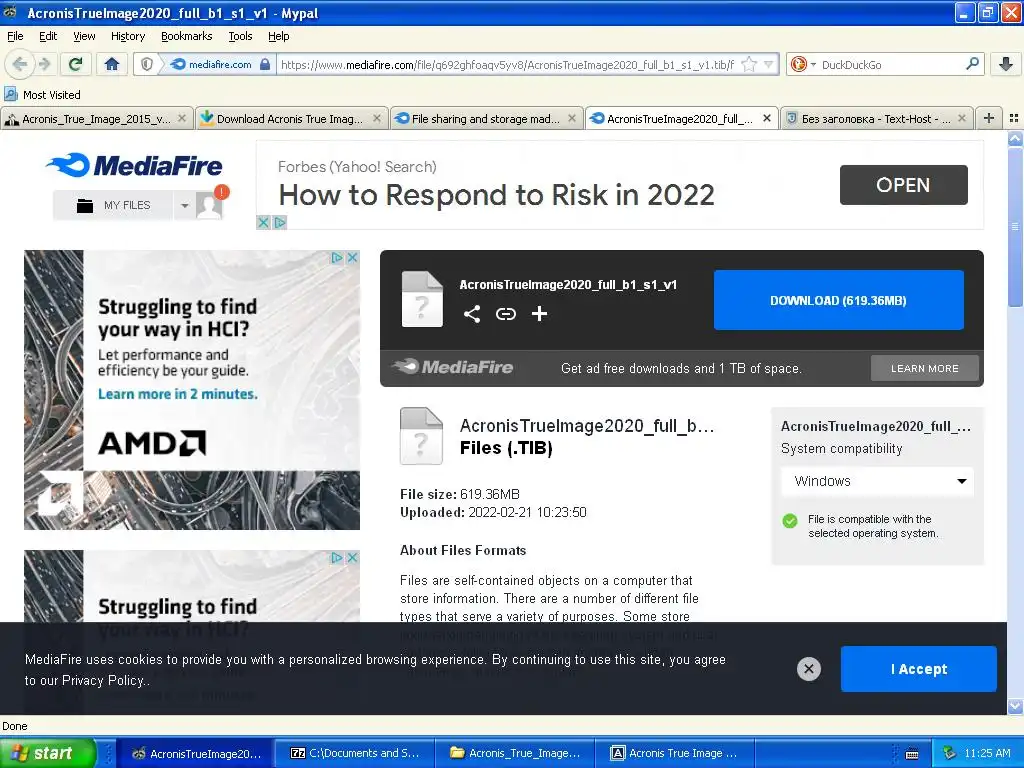Click the I Accept cookies button
The width and height of the screenshot is (1024, 768).
[x=918, y=669]
